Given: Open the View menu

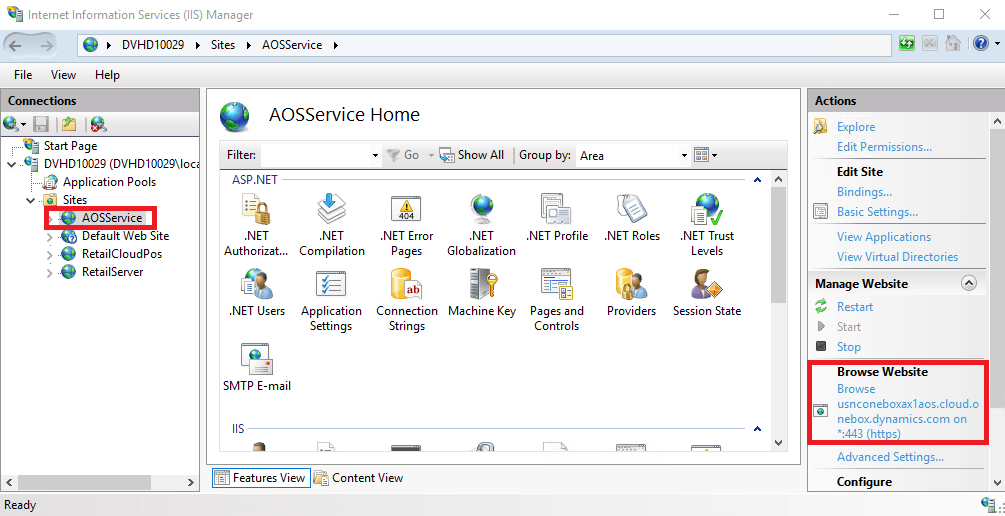Looking at the screenshot, I should tap(63, 75).
